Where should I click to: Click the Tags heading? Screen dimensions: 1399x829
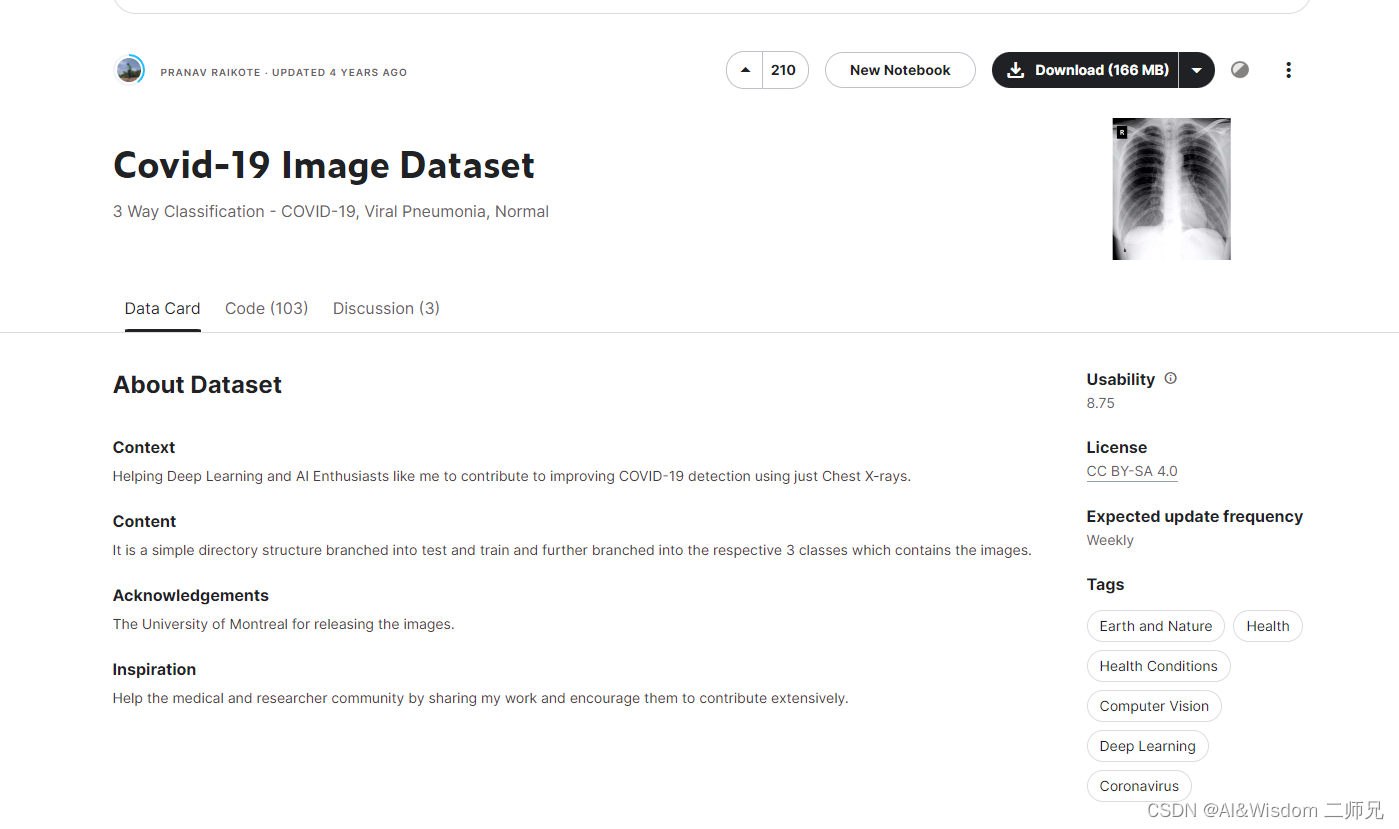tap(1106, 584)
